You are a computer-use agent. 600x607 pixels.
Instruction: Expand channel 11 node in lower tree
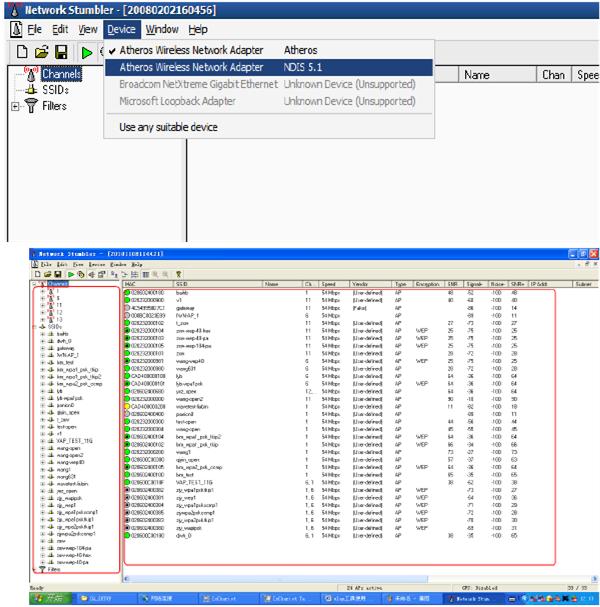[43, 305]
